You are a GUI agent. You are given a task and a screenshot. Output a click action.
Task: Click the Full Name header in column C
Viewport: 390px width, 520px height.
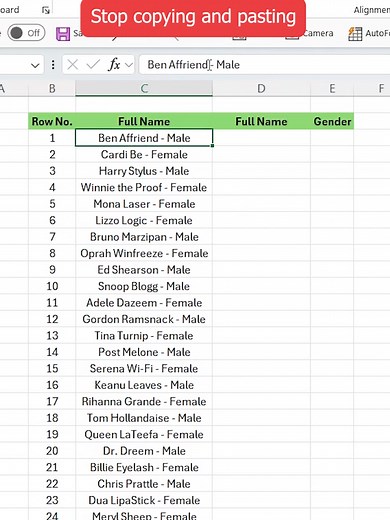pos(144,121)
